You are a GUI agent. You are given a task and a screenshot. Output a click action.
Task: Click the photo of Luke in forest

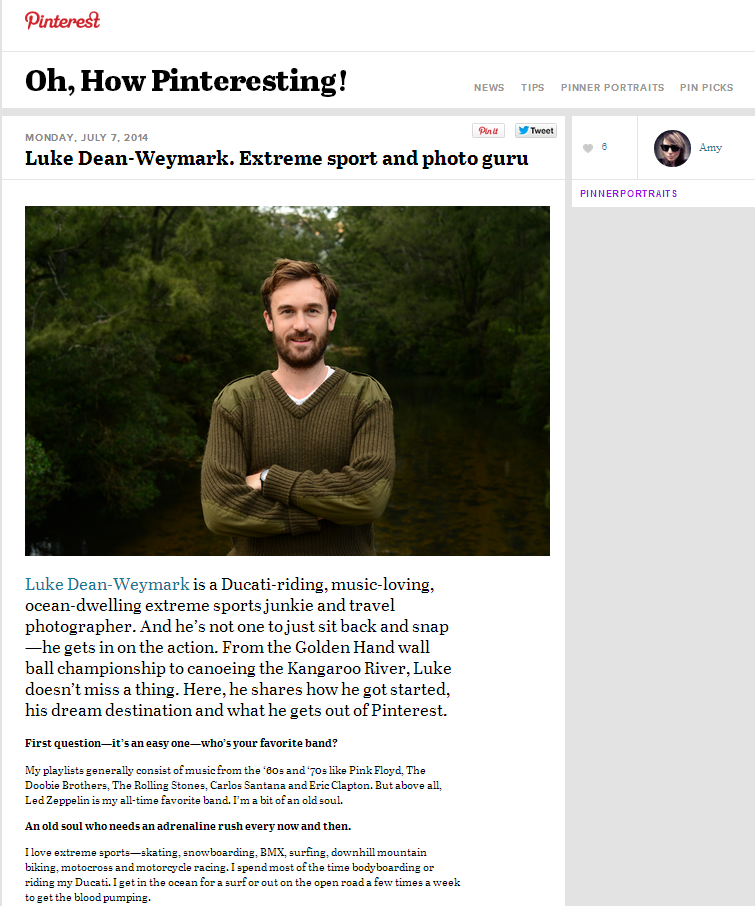pos(287,381)
